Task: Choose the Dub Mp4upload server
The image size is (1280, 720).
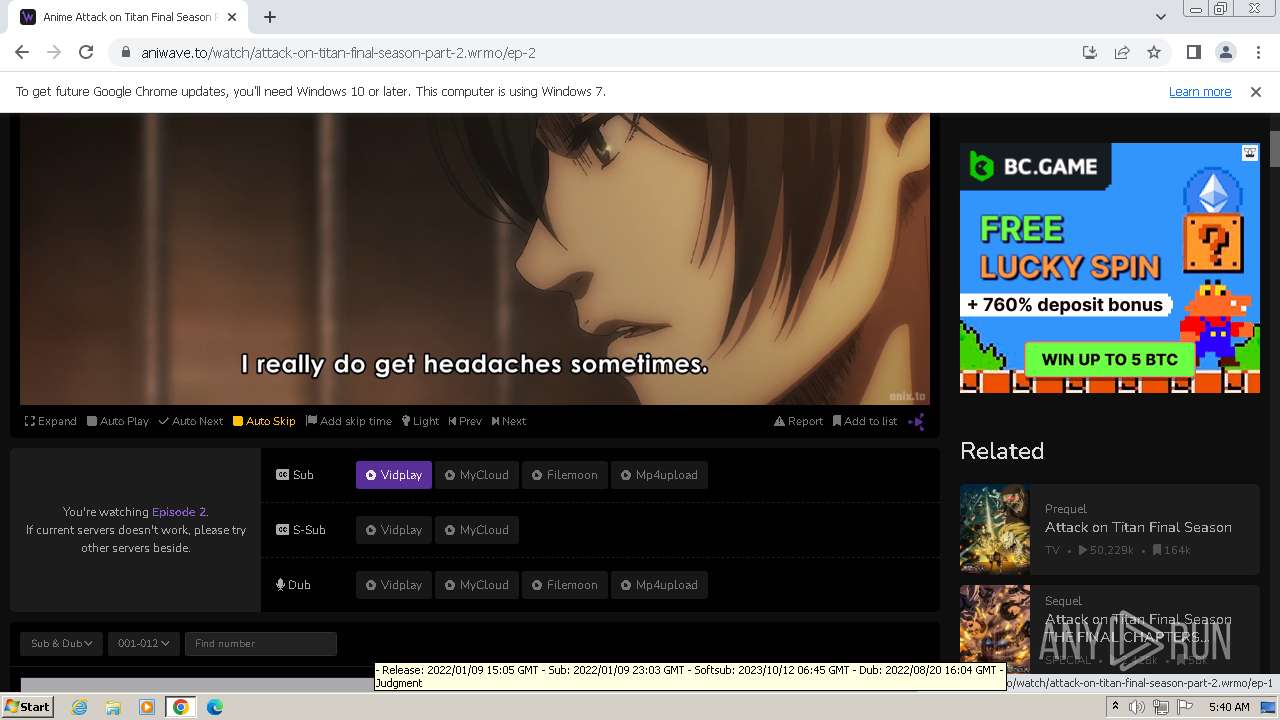Action: click(659, 585)
